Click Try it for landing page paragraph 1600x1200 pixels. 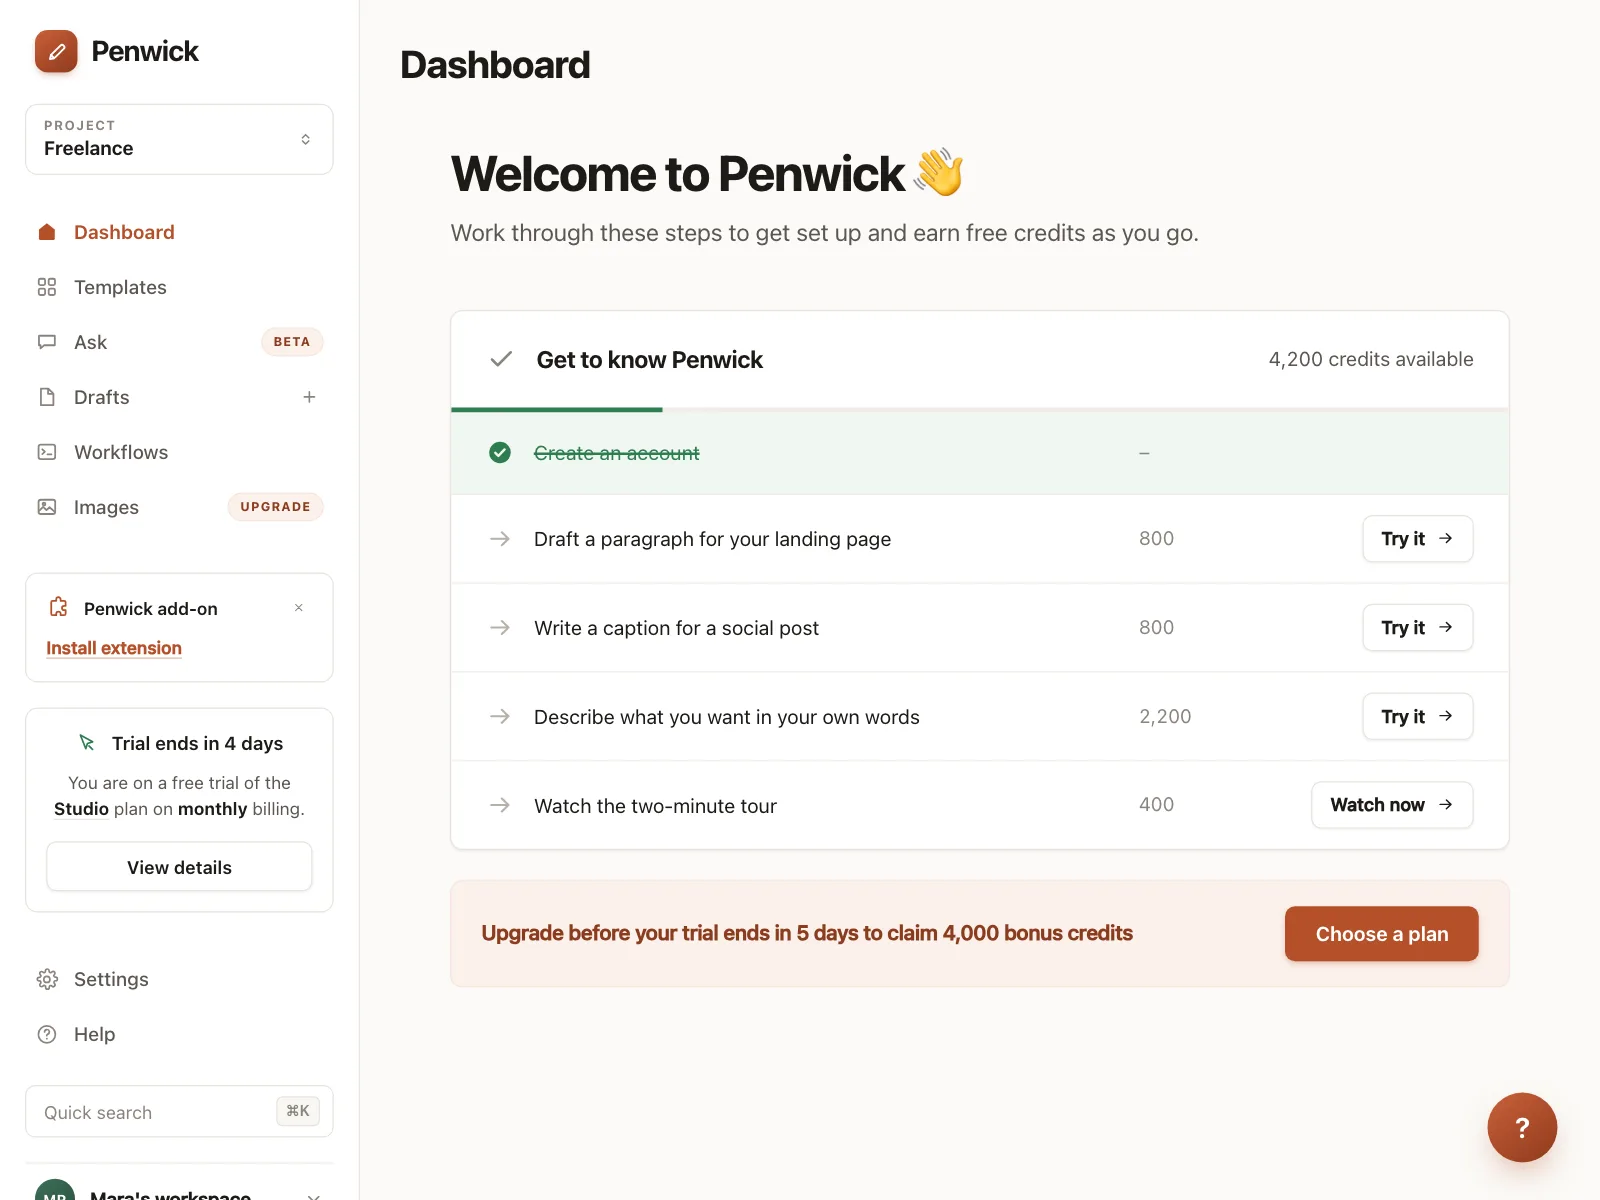tap(1417, 539)
